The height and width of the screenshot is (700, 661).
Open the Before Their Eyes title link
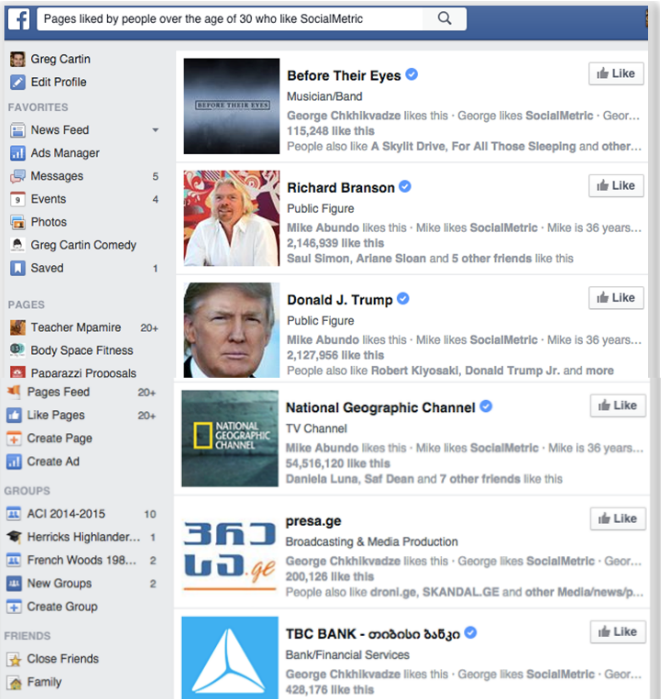tap(344, 75)
